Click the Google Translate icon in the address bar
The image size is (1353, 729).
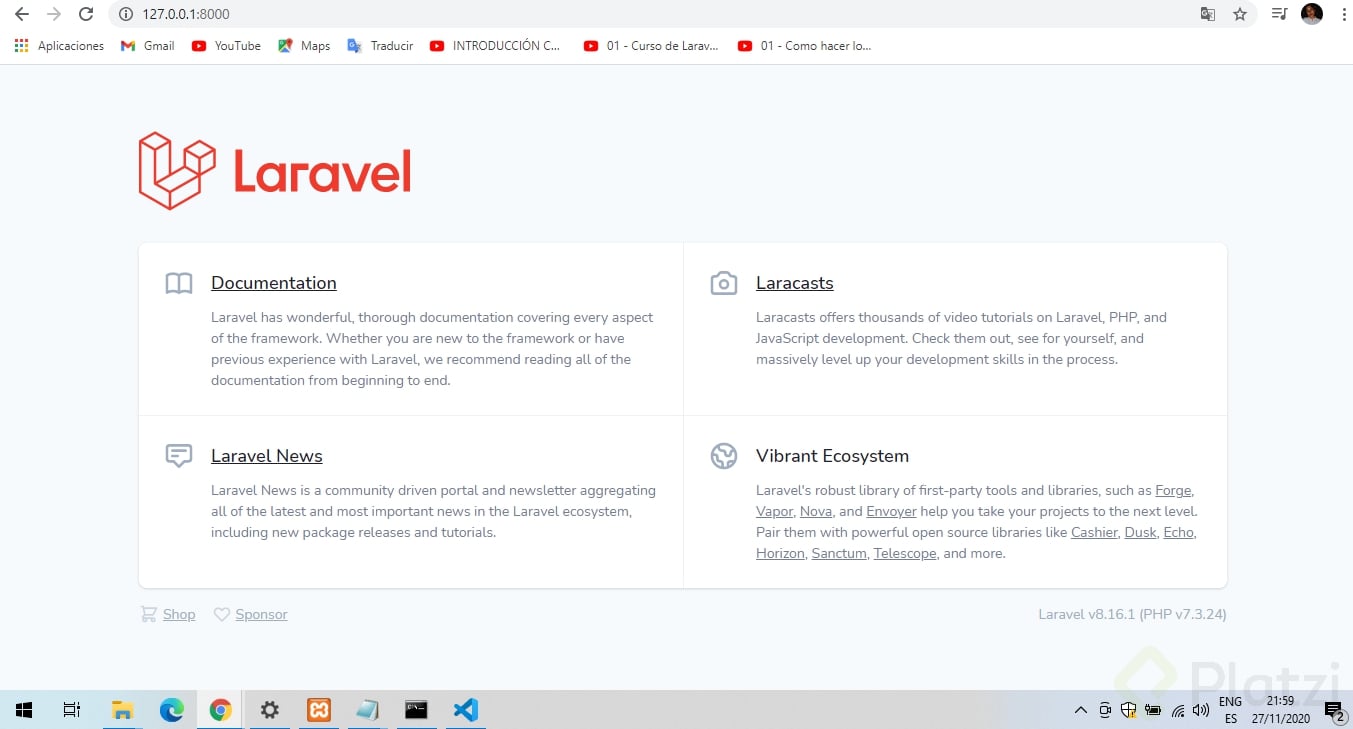(1207, 15)
